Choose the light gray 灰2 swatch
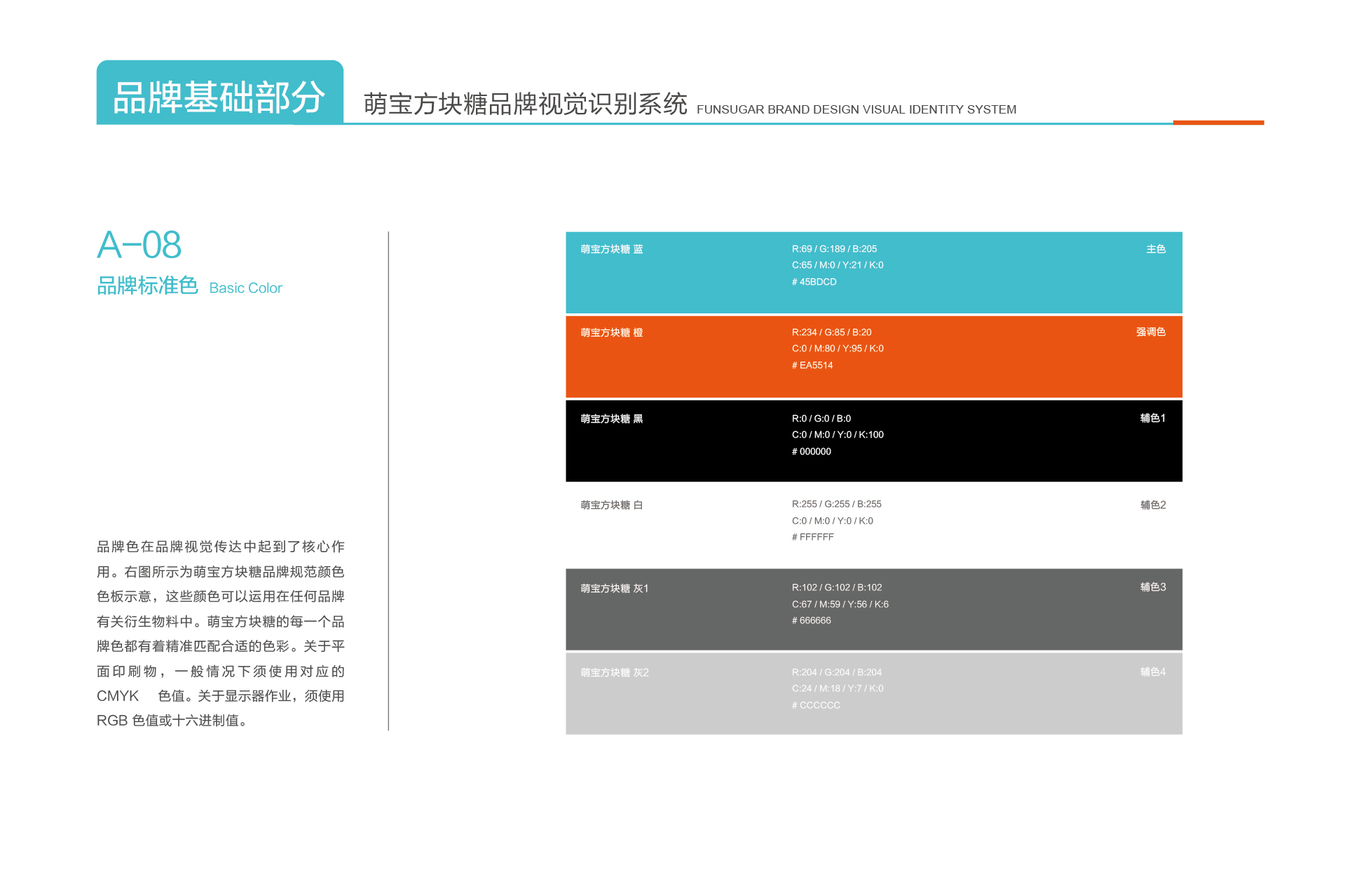1366x870 pixels. click(x=874, y=693)
